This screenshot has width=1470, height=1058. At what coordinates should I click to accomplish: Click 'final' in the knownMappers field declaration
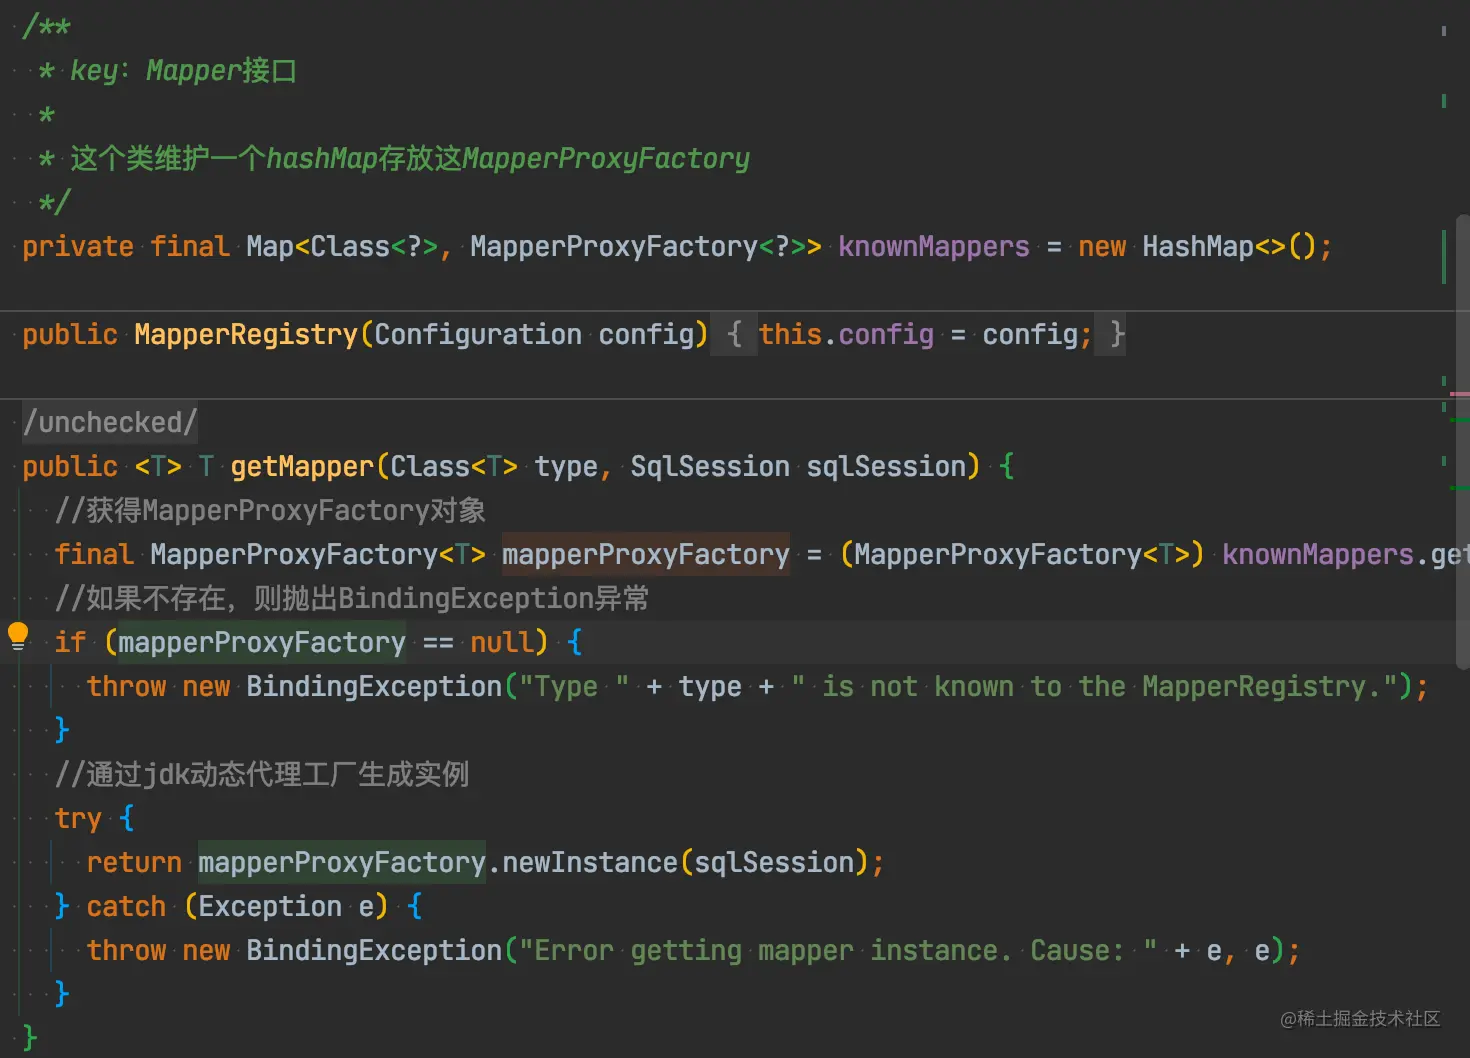click(190, 246)
